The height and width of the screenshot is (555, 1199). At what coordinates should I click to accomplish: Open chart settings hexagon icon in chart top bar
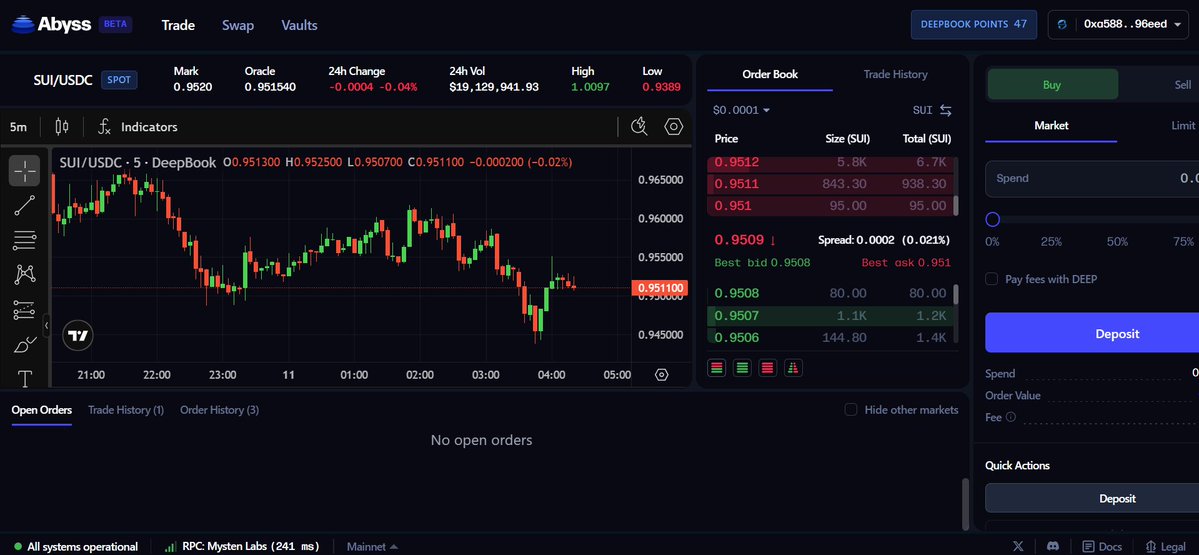(674, 127)
